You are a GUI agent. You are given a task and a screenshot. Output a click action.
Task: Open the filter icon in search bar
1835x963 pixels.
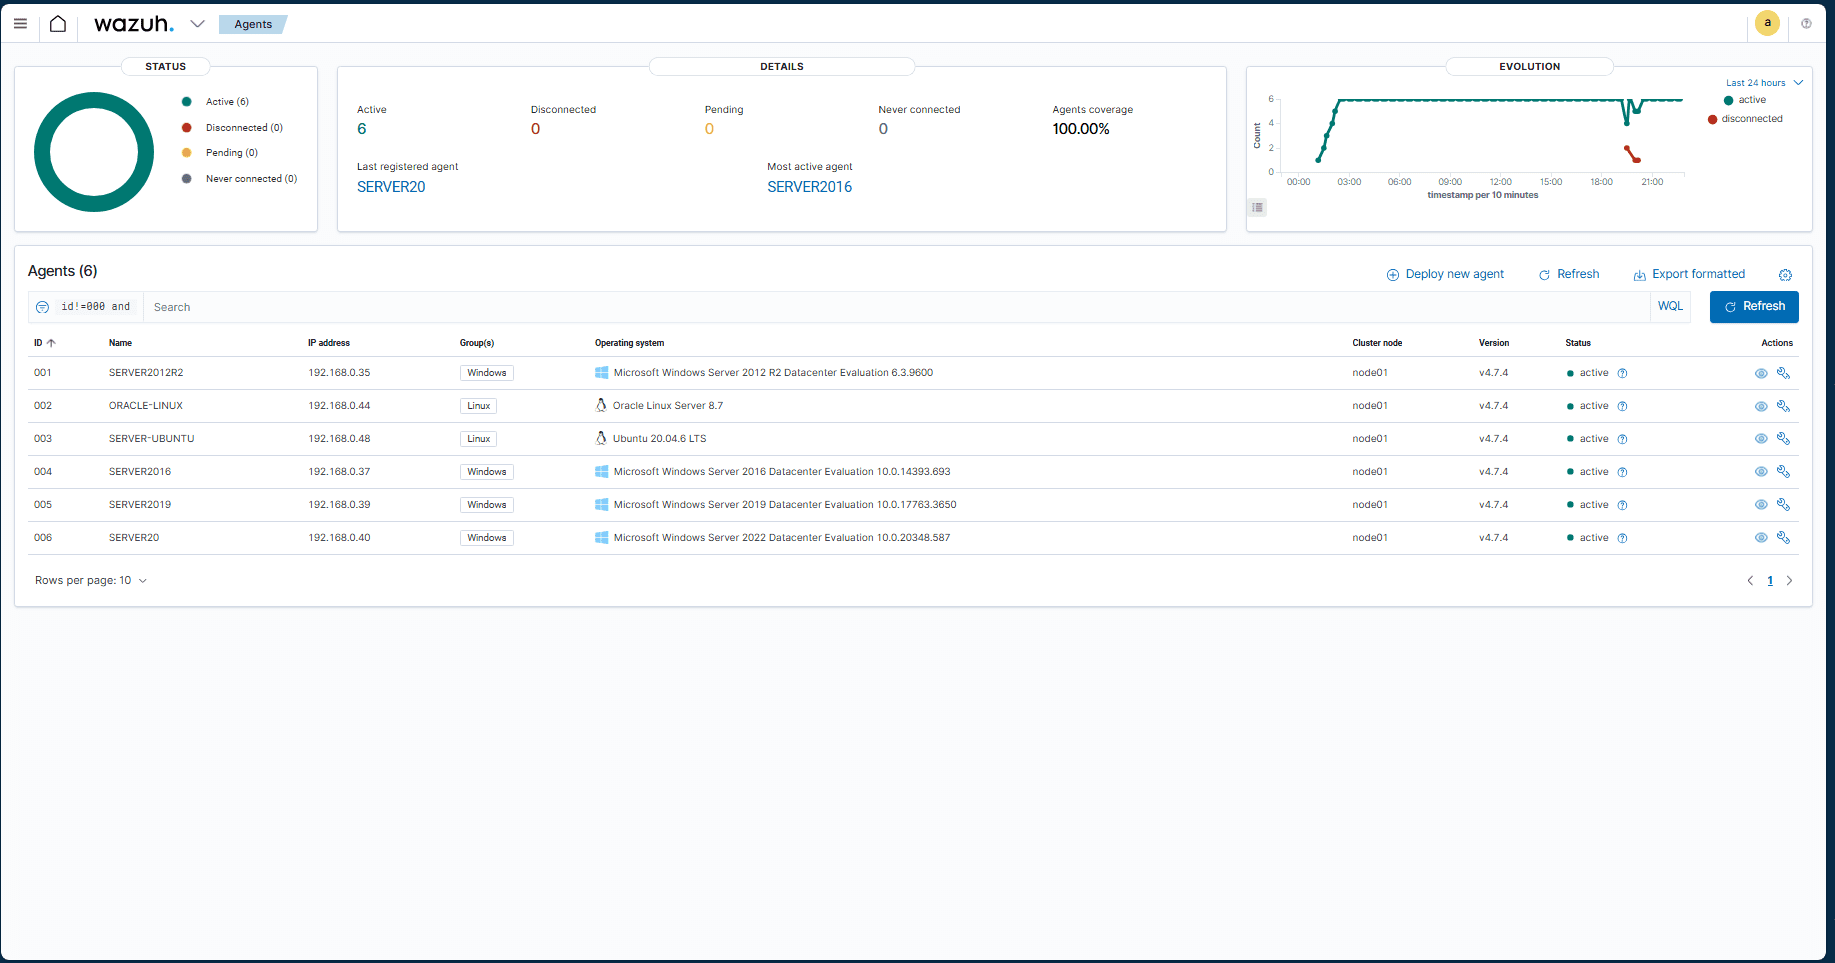(42, 307)
